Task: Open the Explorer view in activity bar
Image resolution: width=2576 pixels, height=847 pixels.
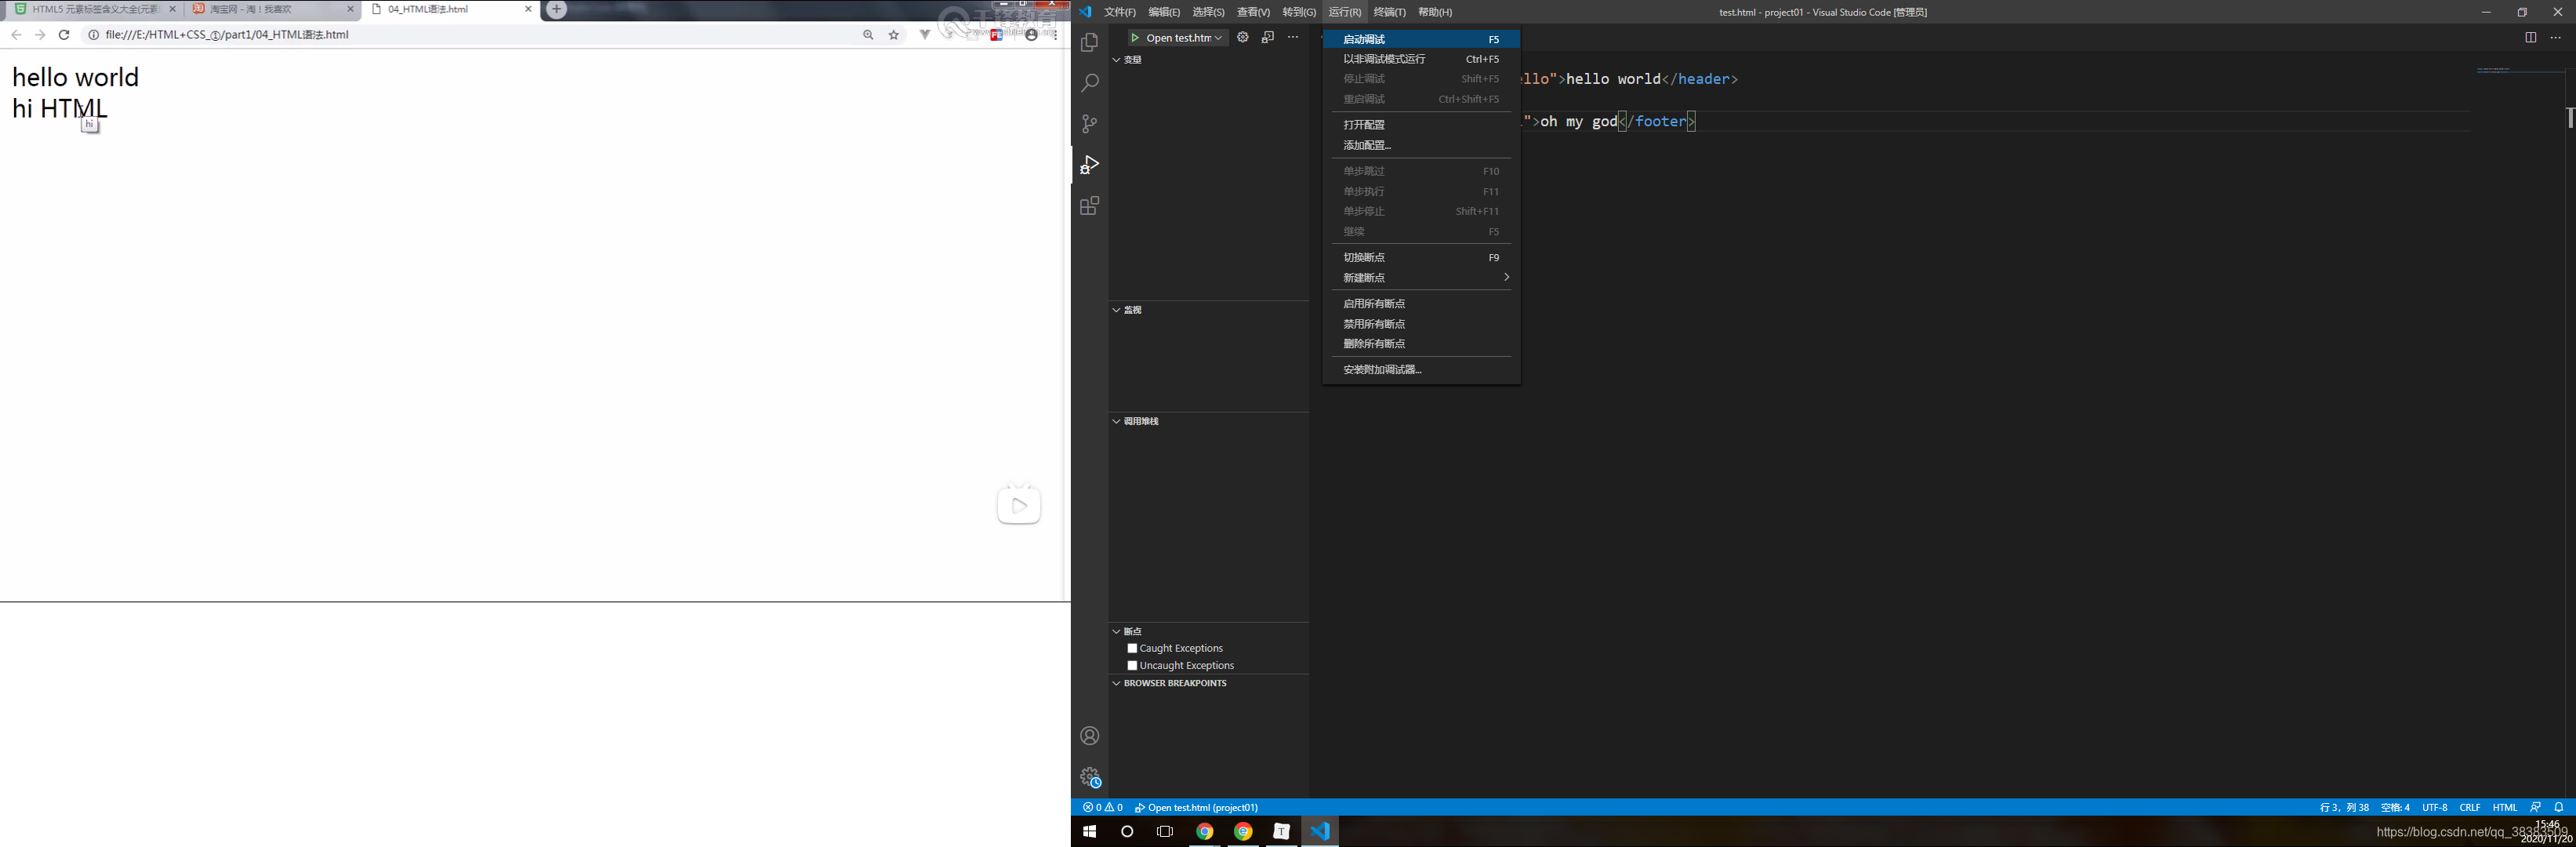Action: tap(1089, 43)
